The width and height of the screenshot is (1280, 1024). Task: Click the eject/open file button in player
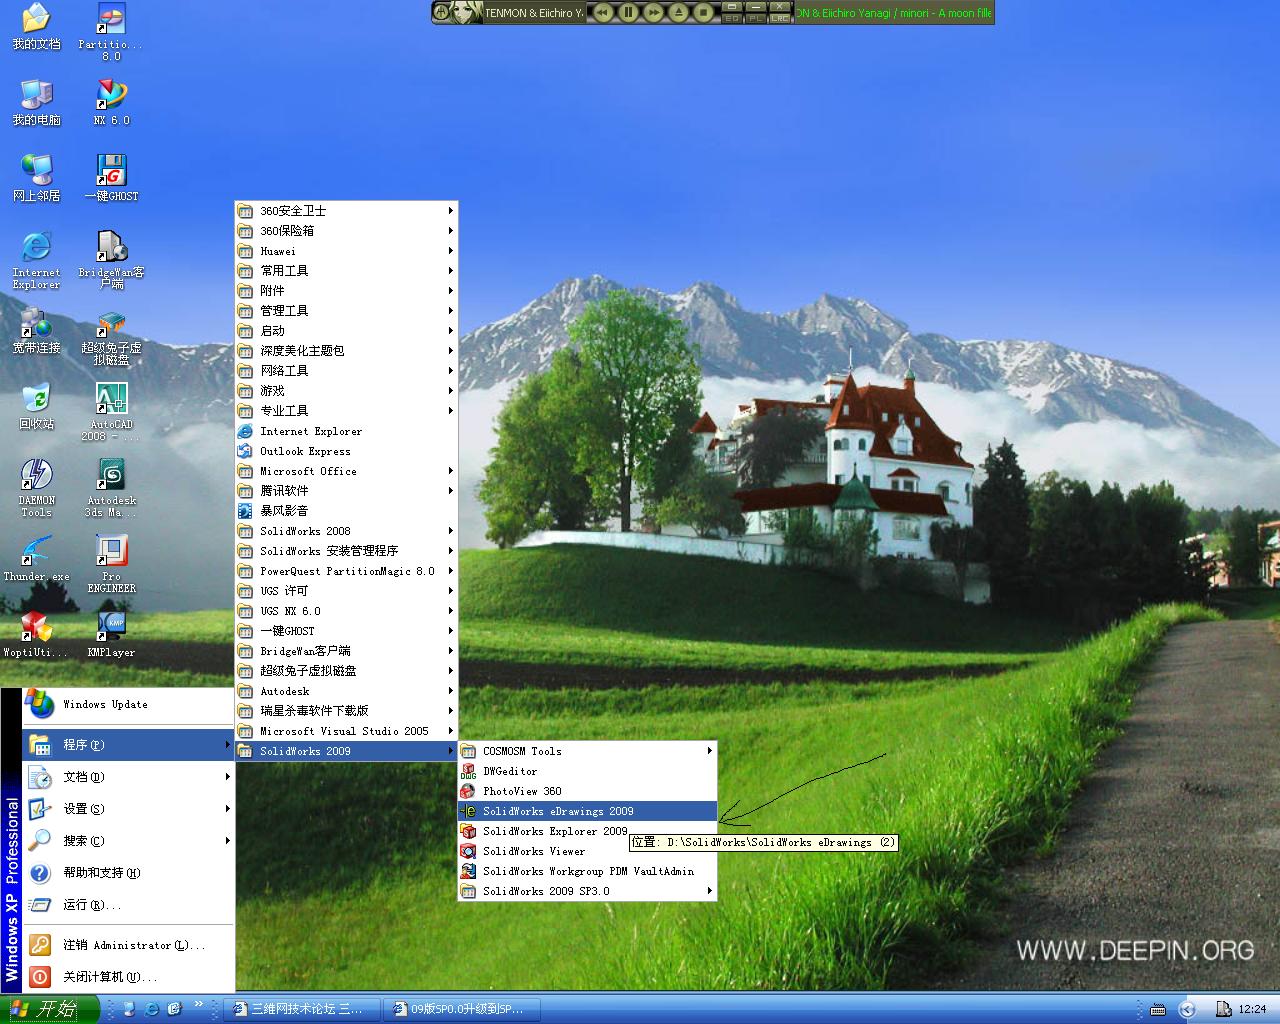click(x=678, y=13)
